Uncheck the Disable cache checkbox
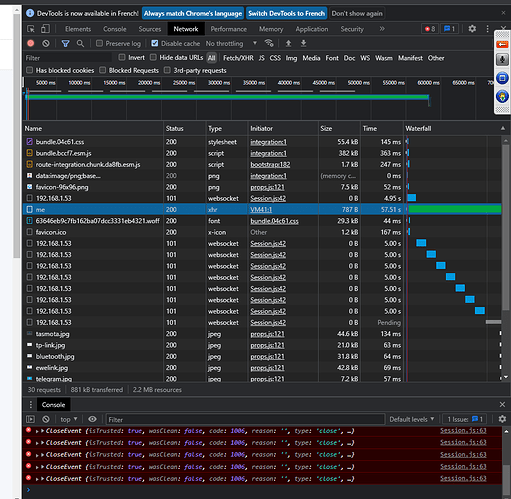Viewport: 511px width, 499px height. pos(155,43)
